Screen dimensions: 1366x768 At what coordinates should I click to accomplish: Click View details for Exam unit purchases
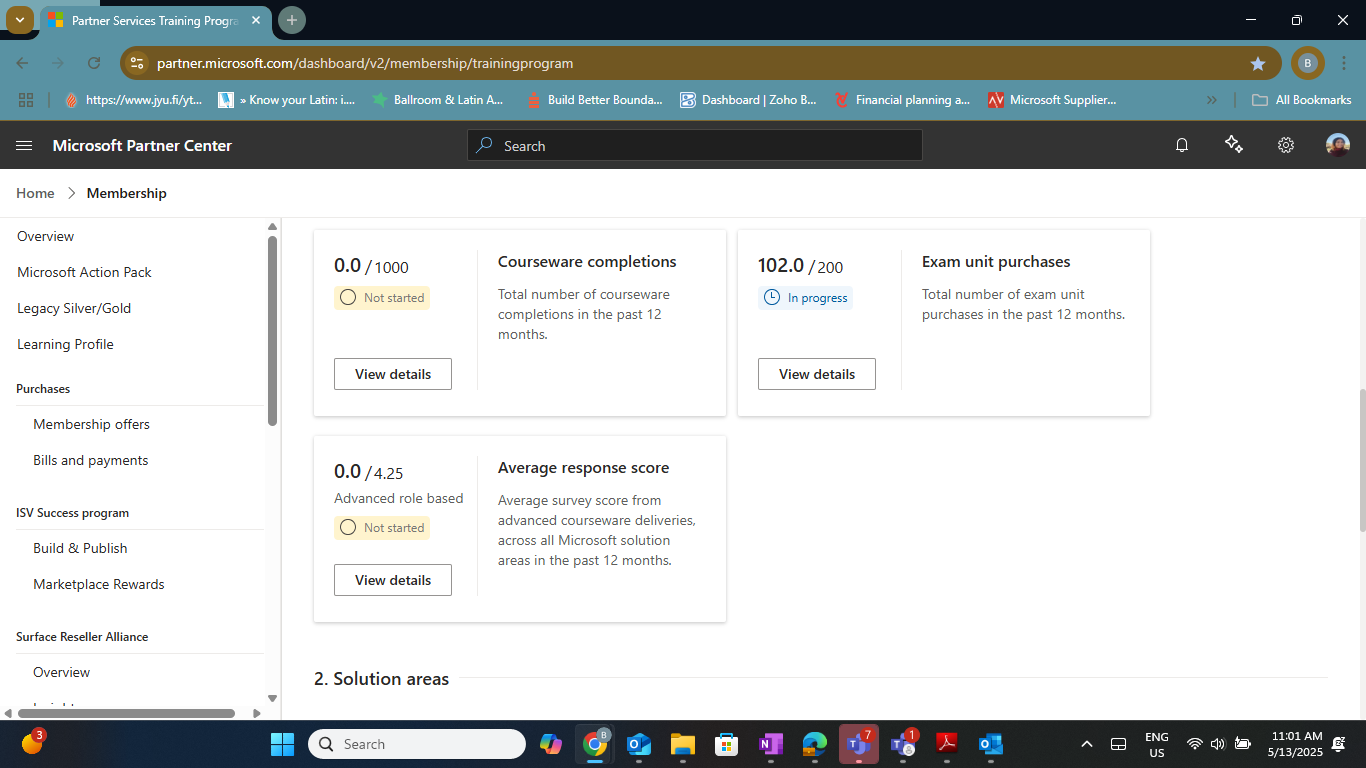coord(816,373)
